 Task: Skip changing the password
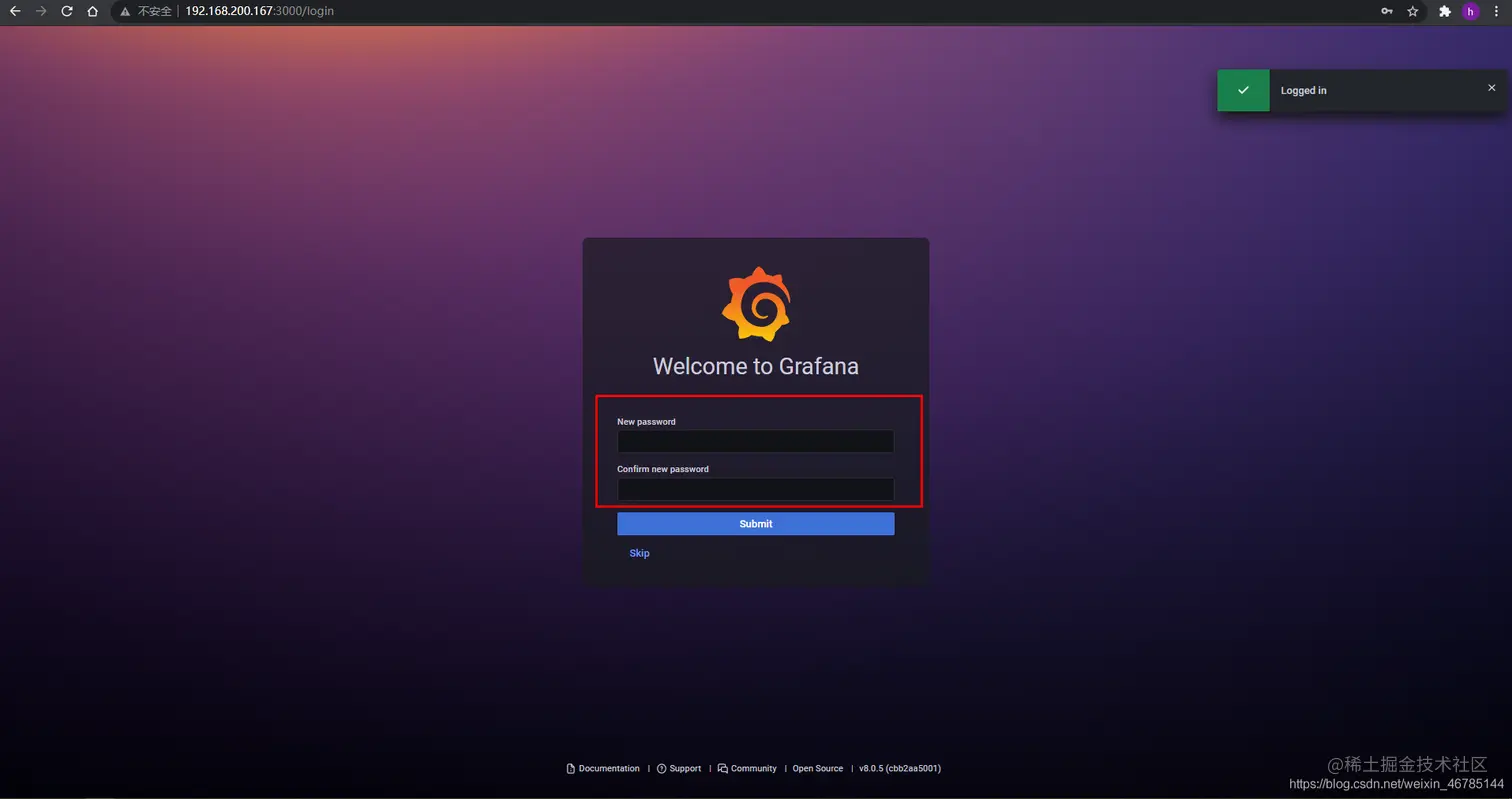click(639, 553)
